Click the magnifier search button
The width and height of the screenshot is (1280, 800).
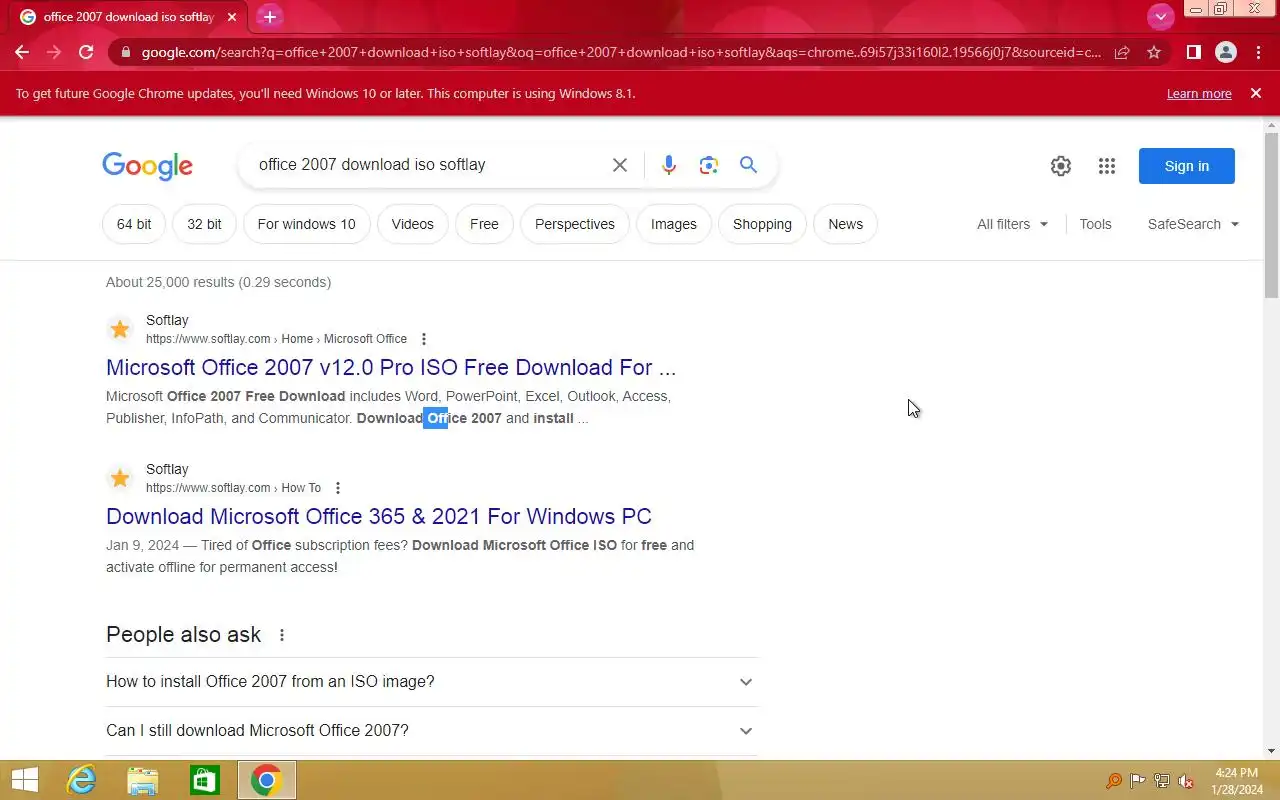(x=749, y=165)
